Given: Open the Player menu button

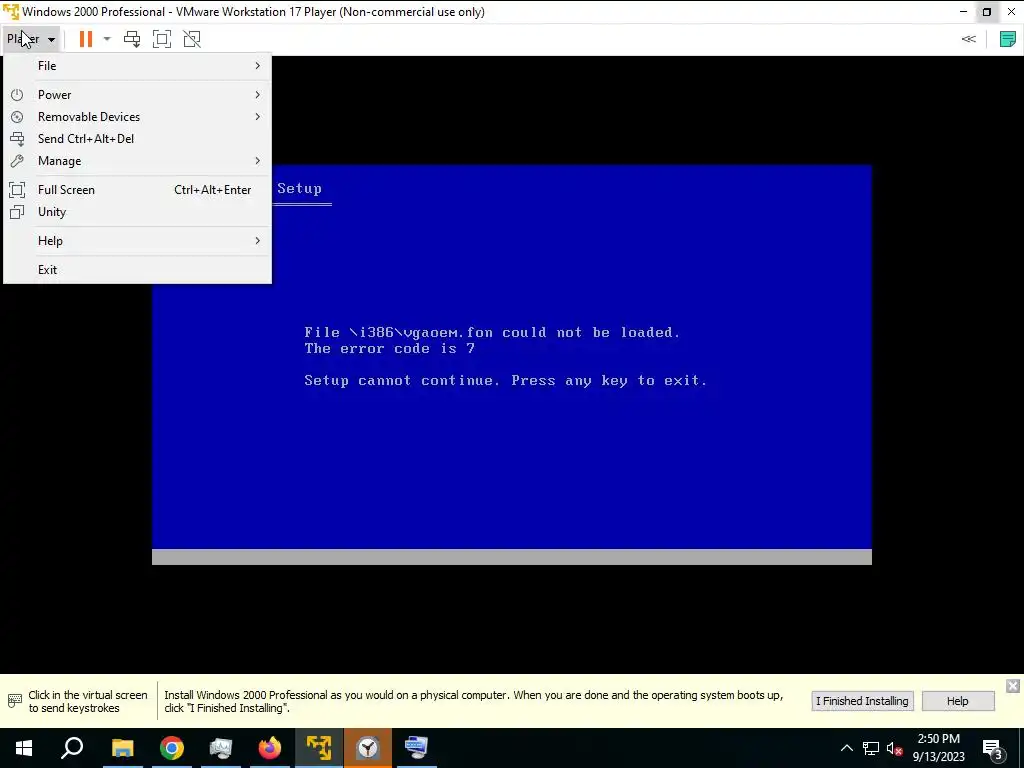Looking at the screenshot, I should pos(31,39).
